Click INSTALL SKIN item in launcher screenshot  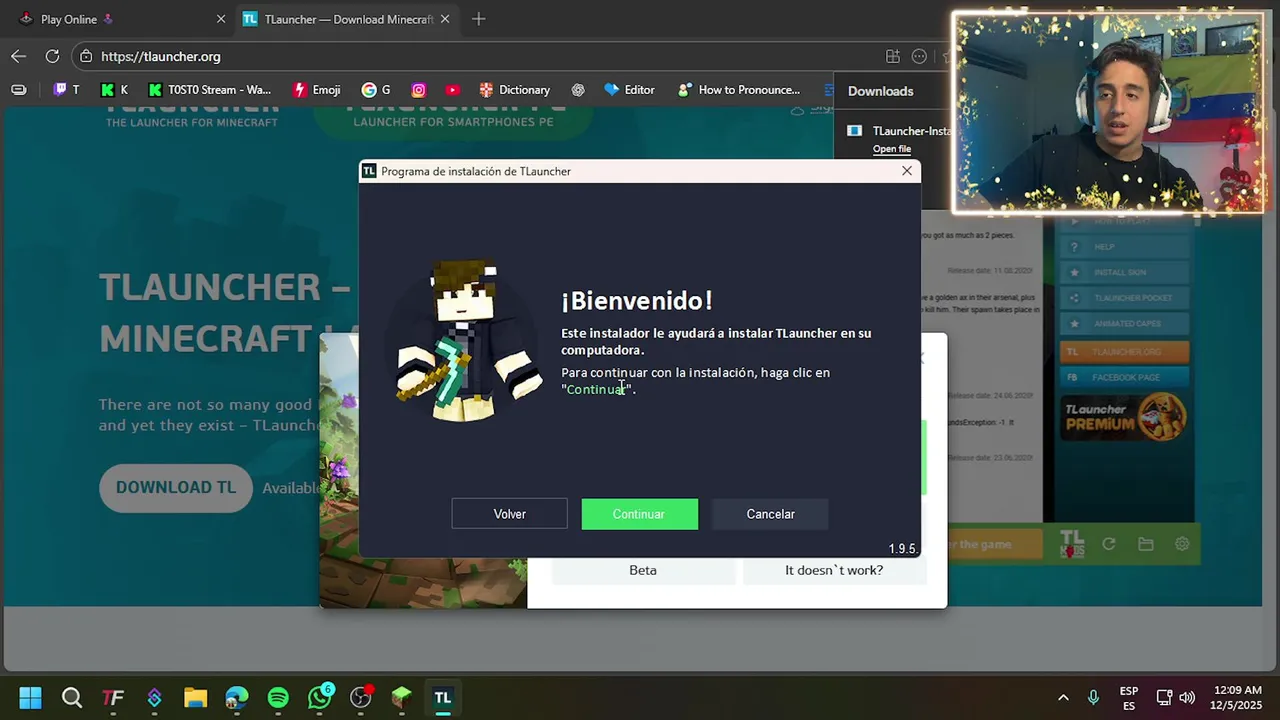[x=1125, y=272]
